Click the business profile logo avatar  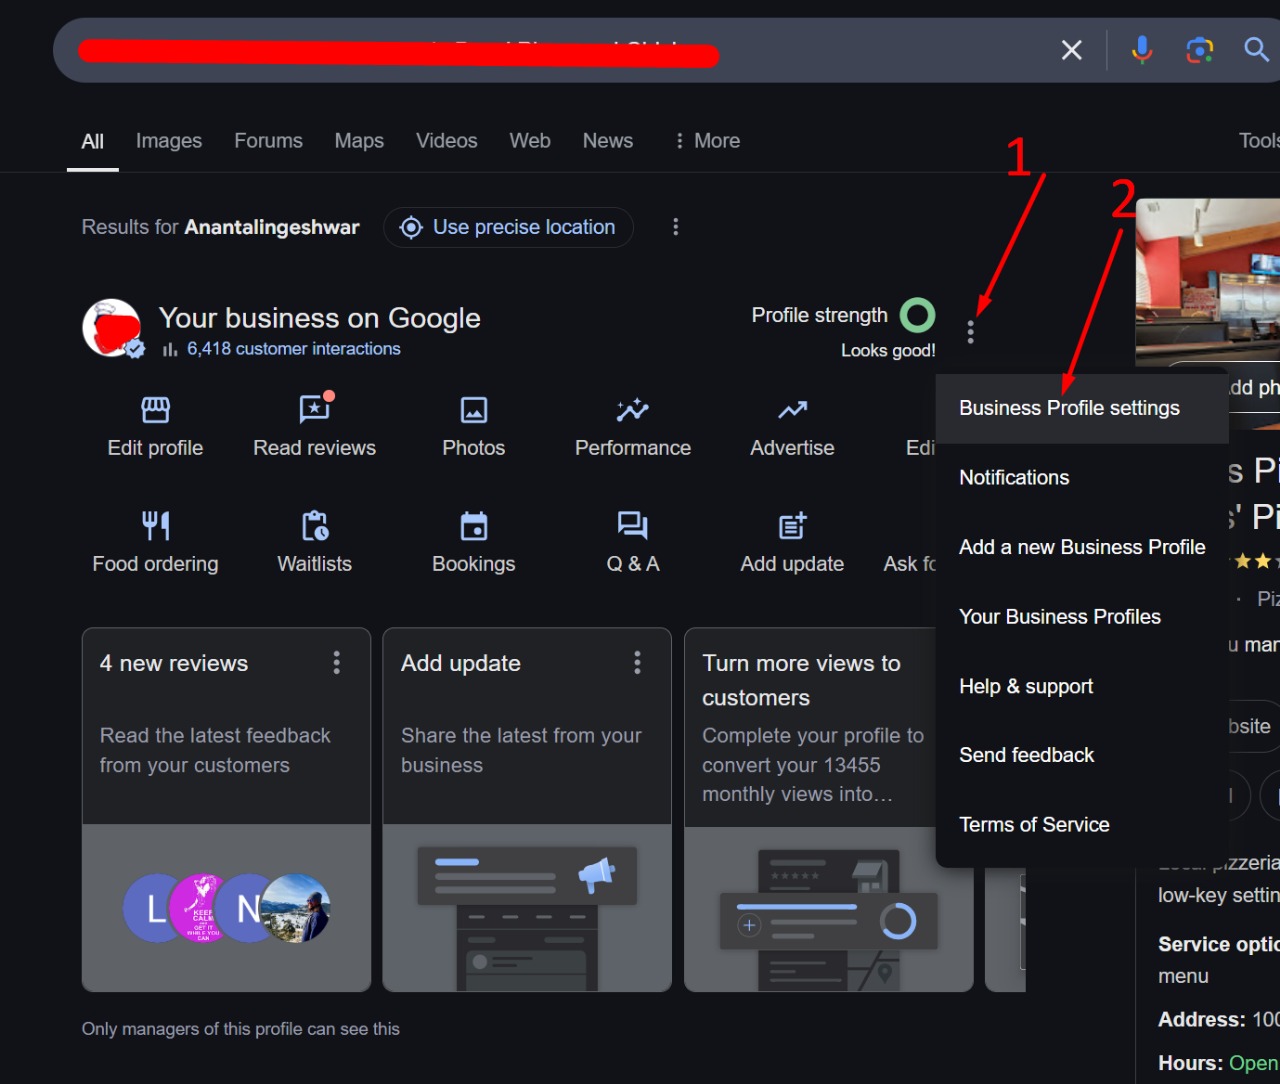pyautogui.click(x=112, y=328)
